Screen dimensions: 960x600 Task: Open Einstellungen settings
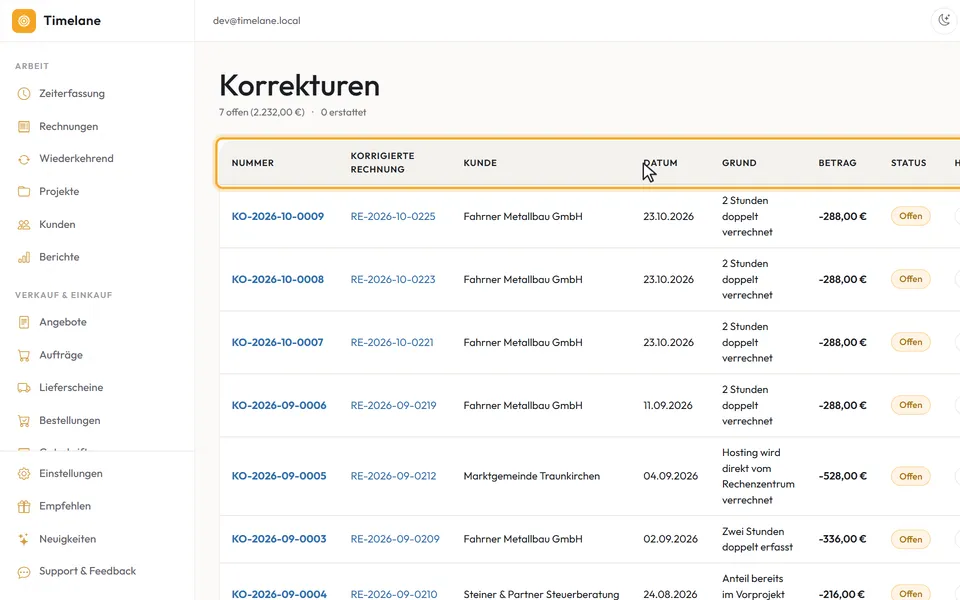pyautogui.click(x=70, y=474)
